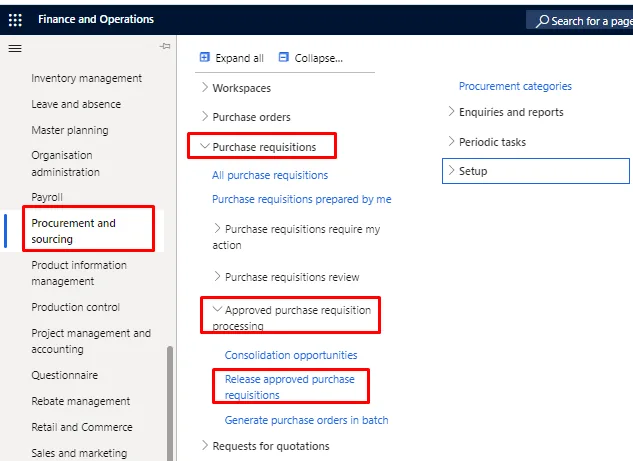Open Purchase requisitions prepared by me
Viewport: 633px width, 461px height.
click(x=302, y=199)
